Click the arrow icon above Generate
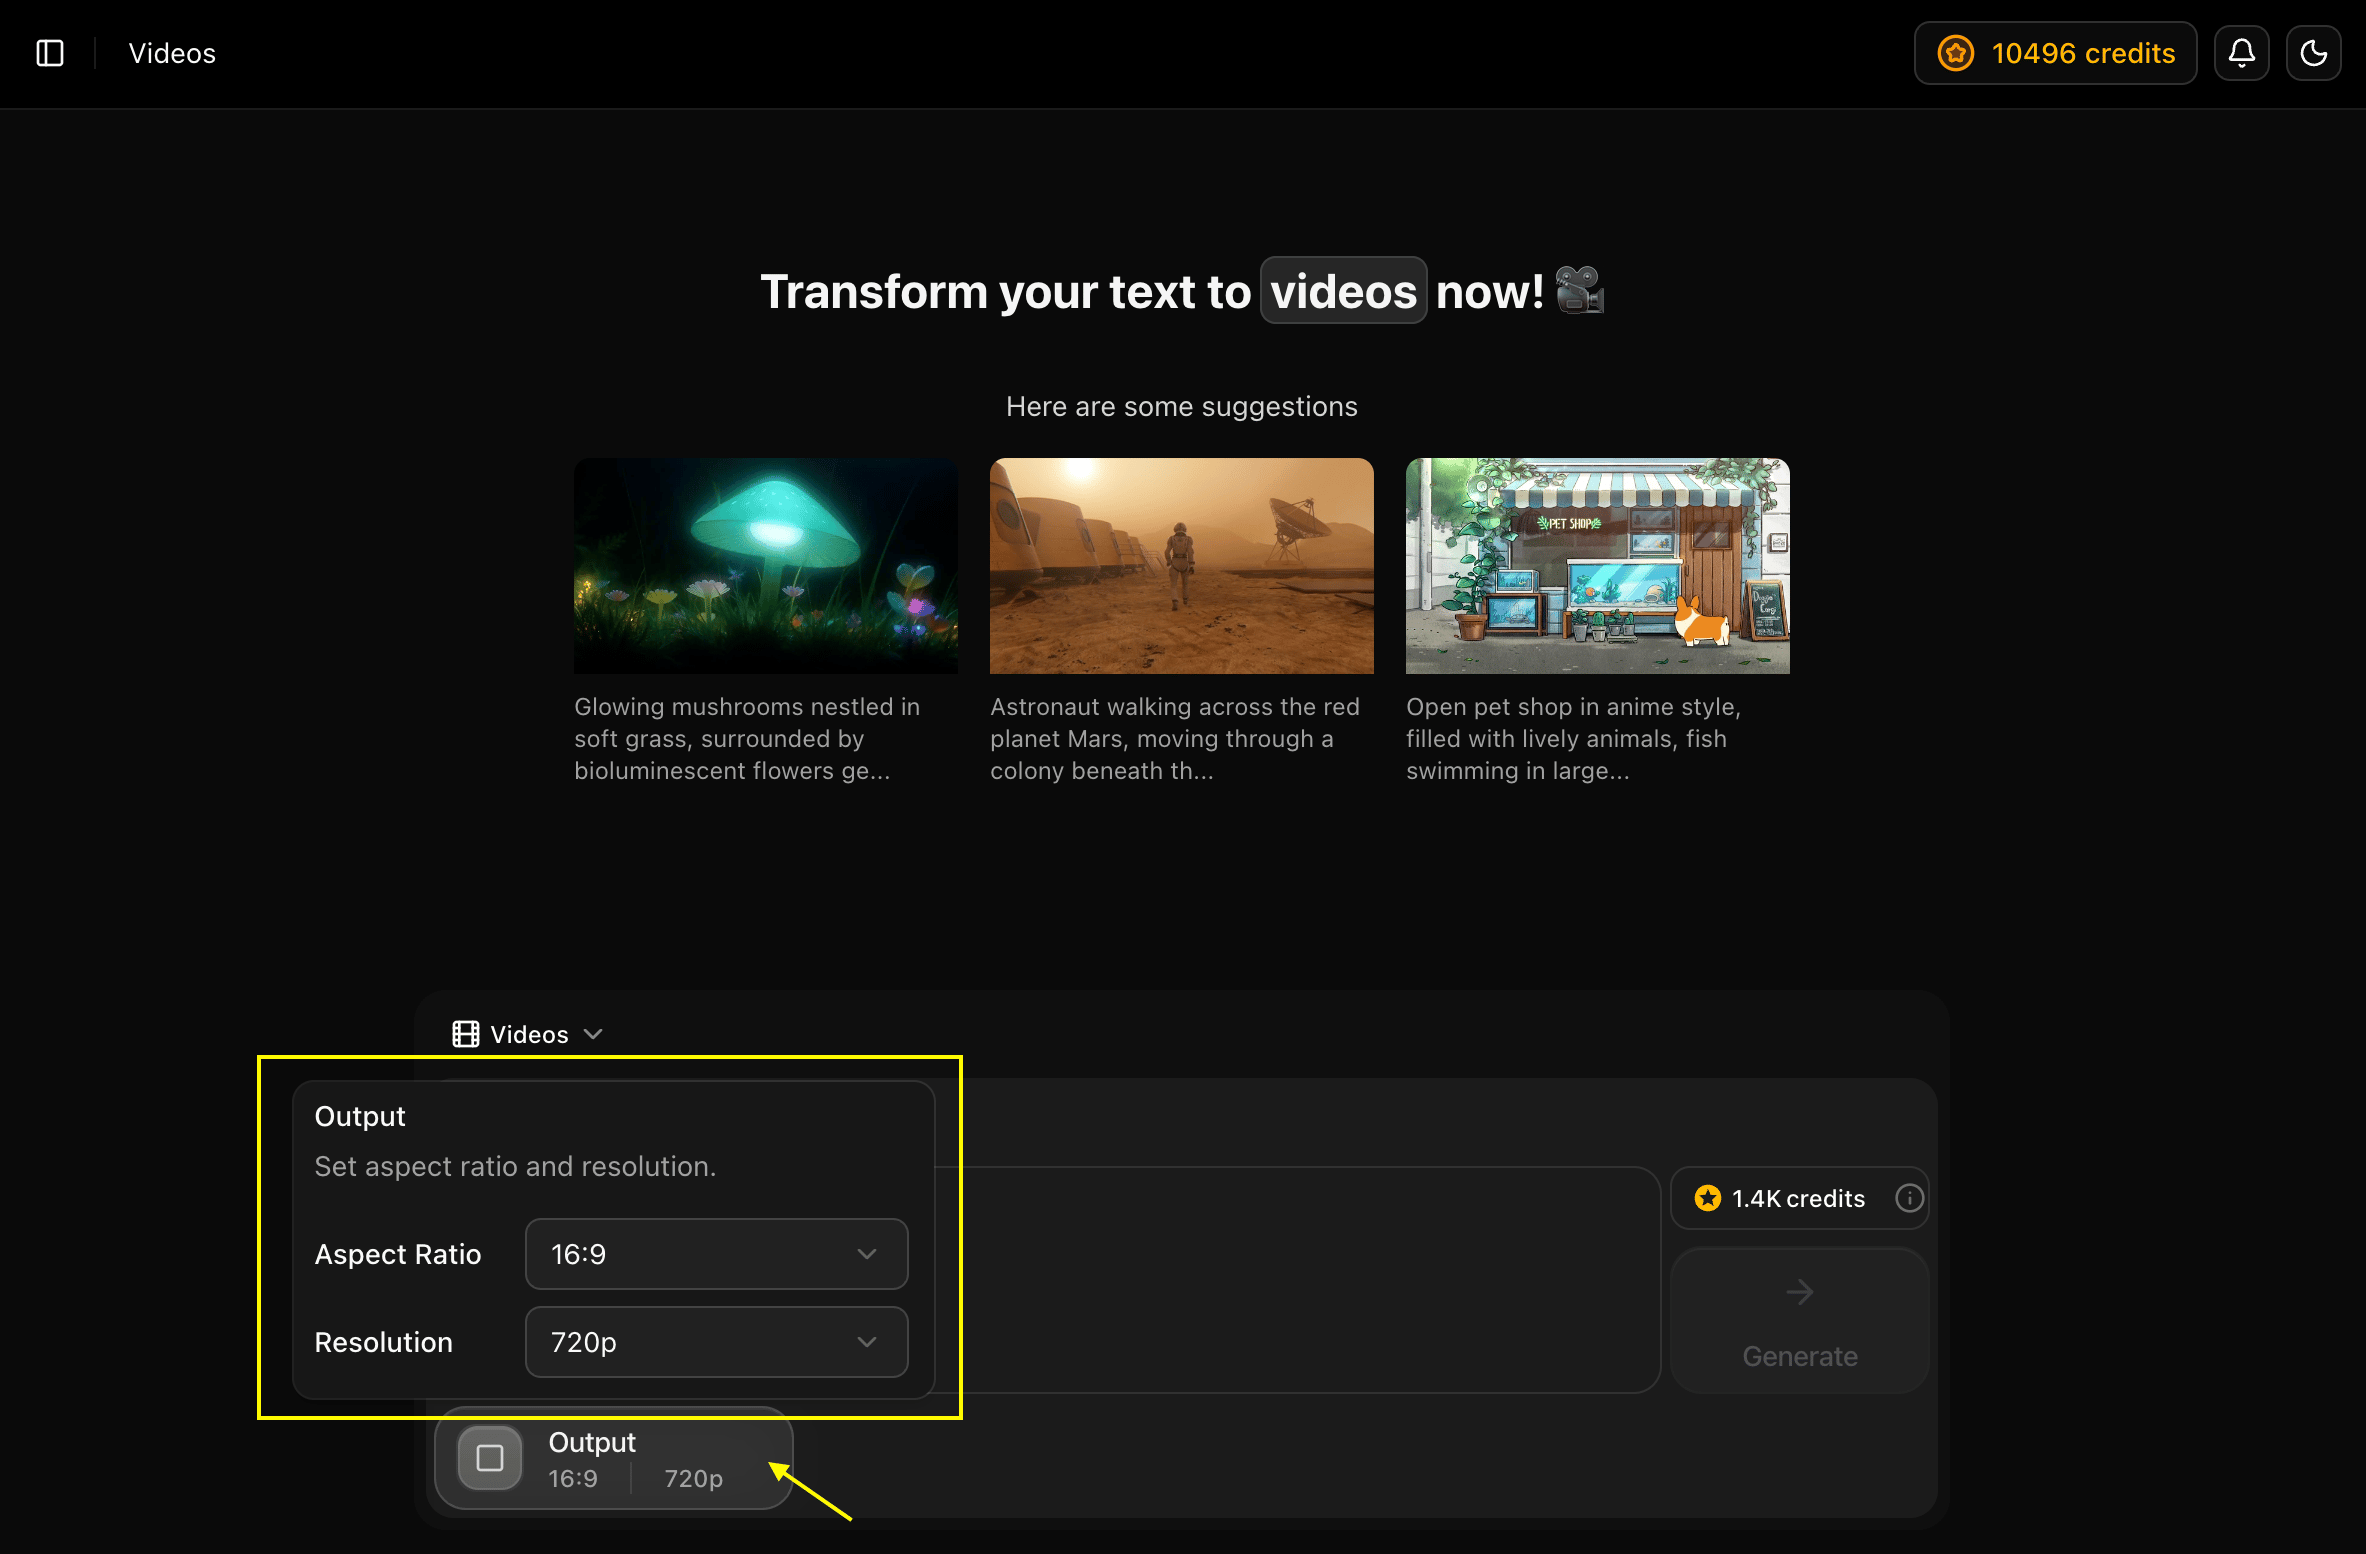 click(1800, 1292)
